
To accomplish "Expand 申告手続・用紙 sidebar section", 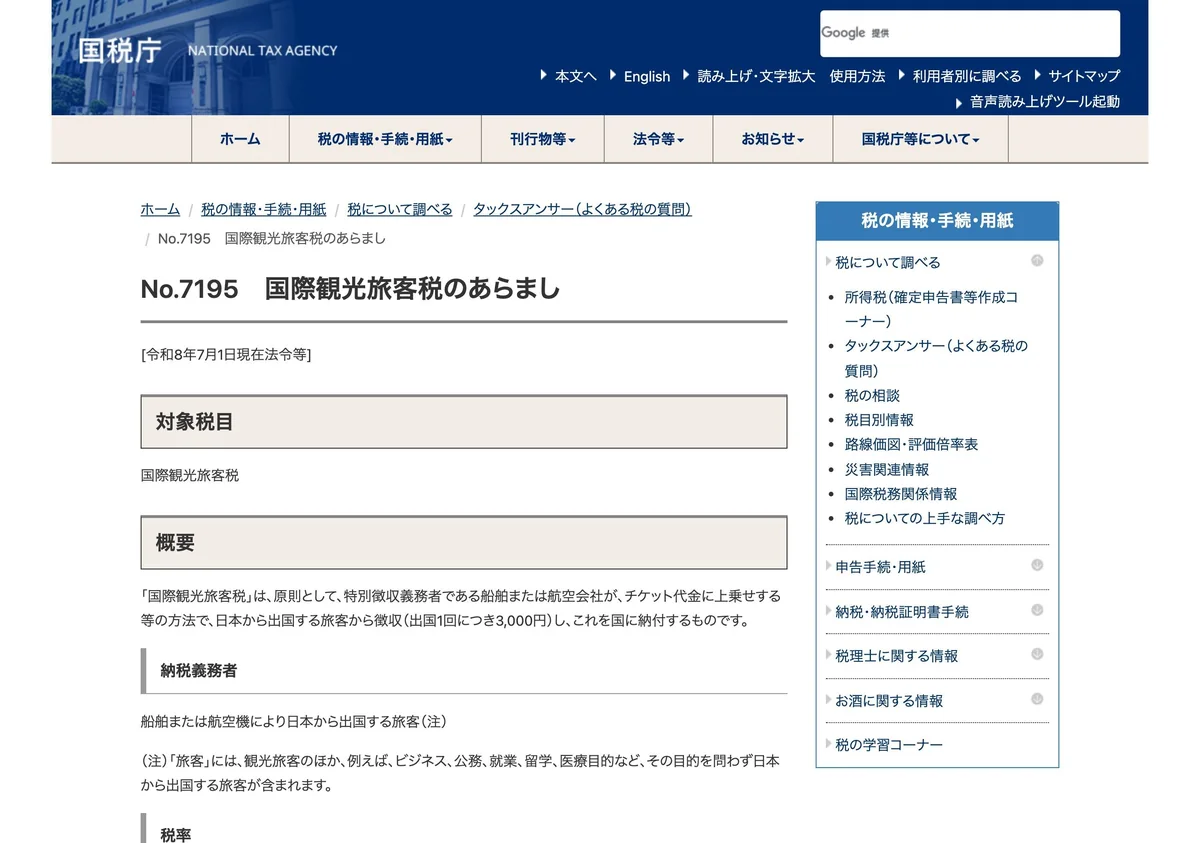I will [x=880, y=567].
